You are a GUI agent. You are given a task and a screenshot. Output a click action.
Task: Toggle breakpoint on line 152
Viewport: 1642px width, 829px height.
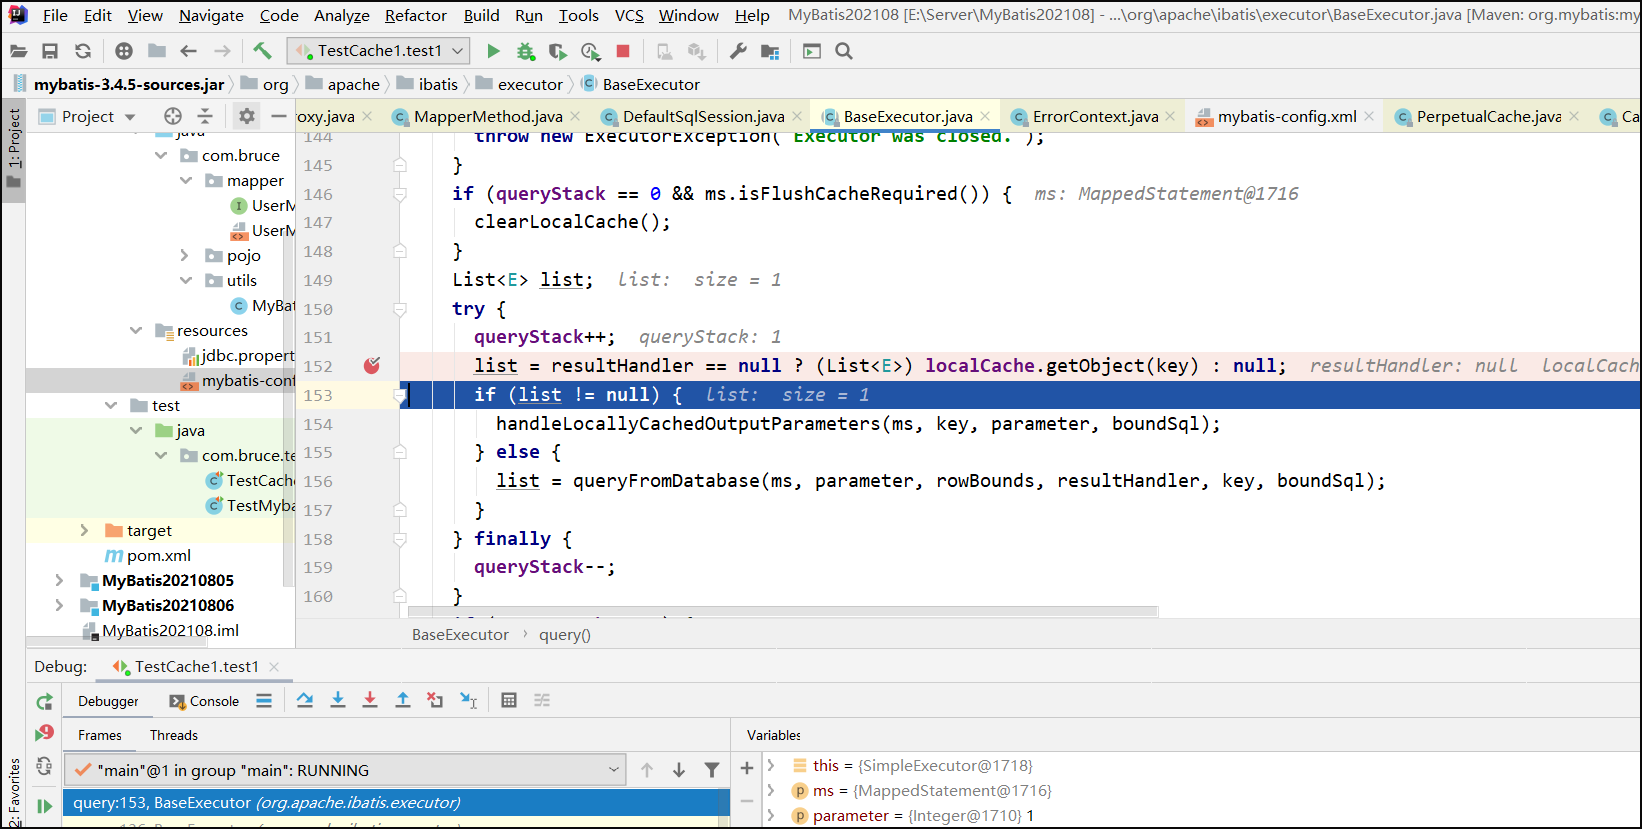372,366
